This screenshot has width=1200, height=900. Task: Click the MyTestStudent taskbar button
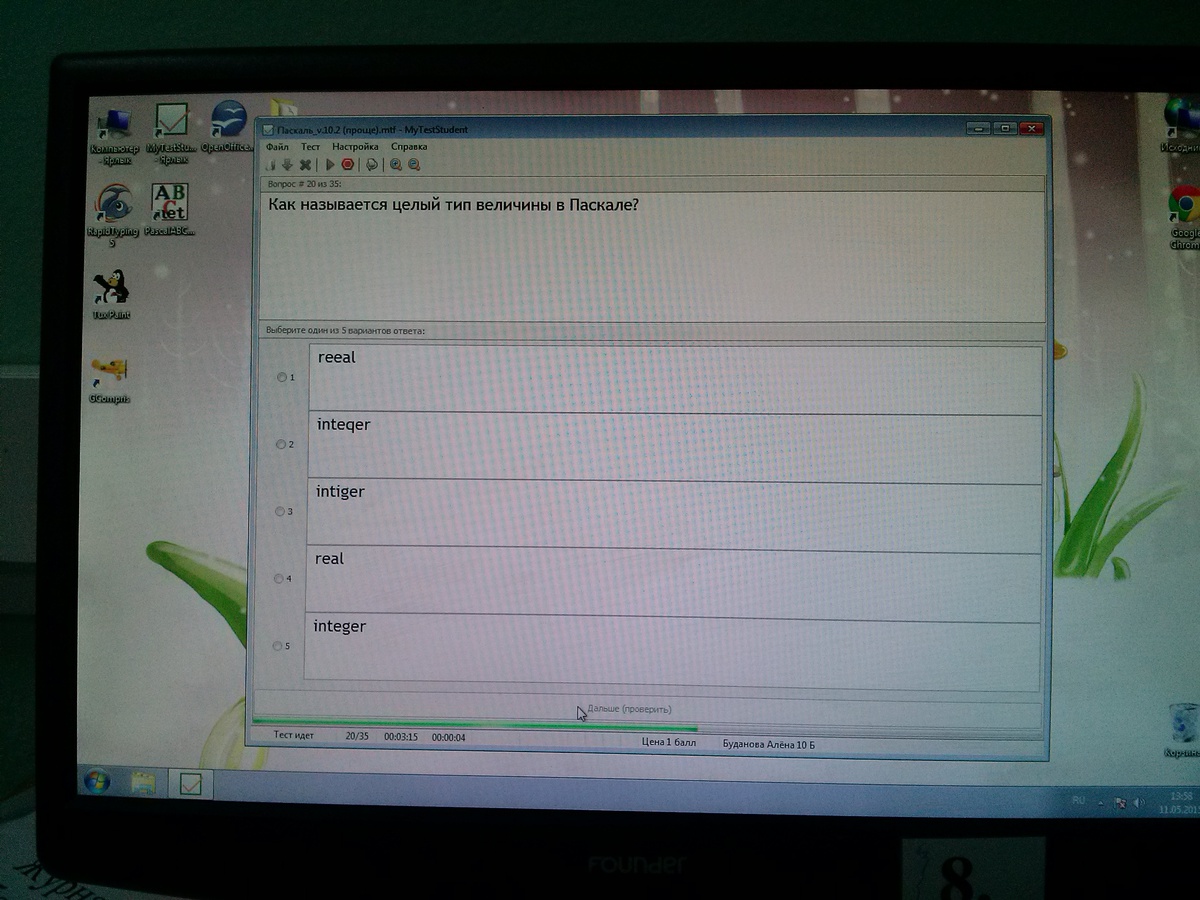[x=190, y=785]
